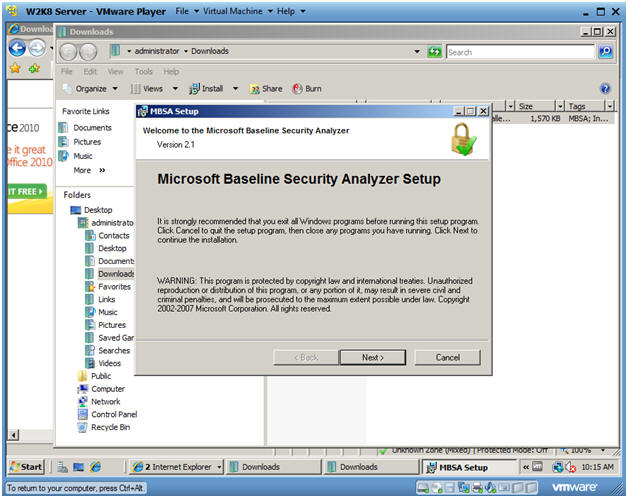Image resolution: width=628 pixels, height=498 pixels.
Task: Click the Control Panel icon in tree
Action: [x=83, y=415]
